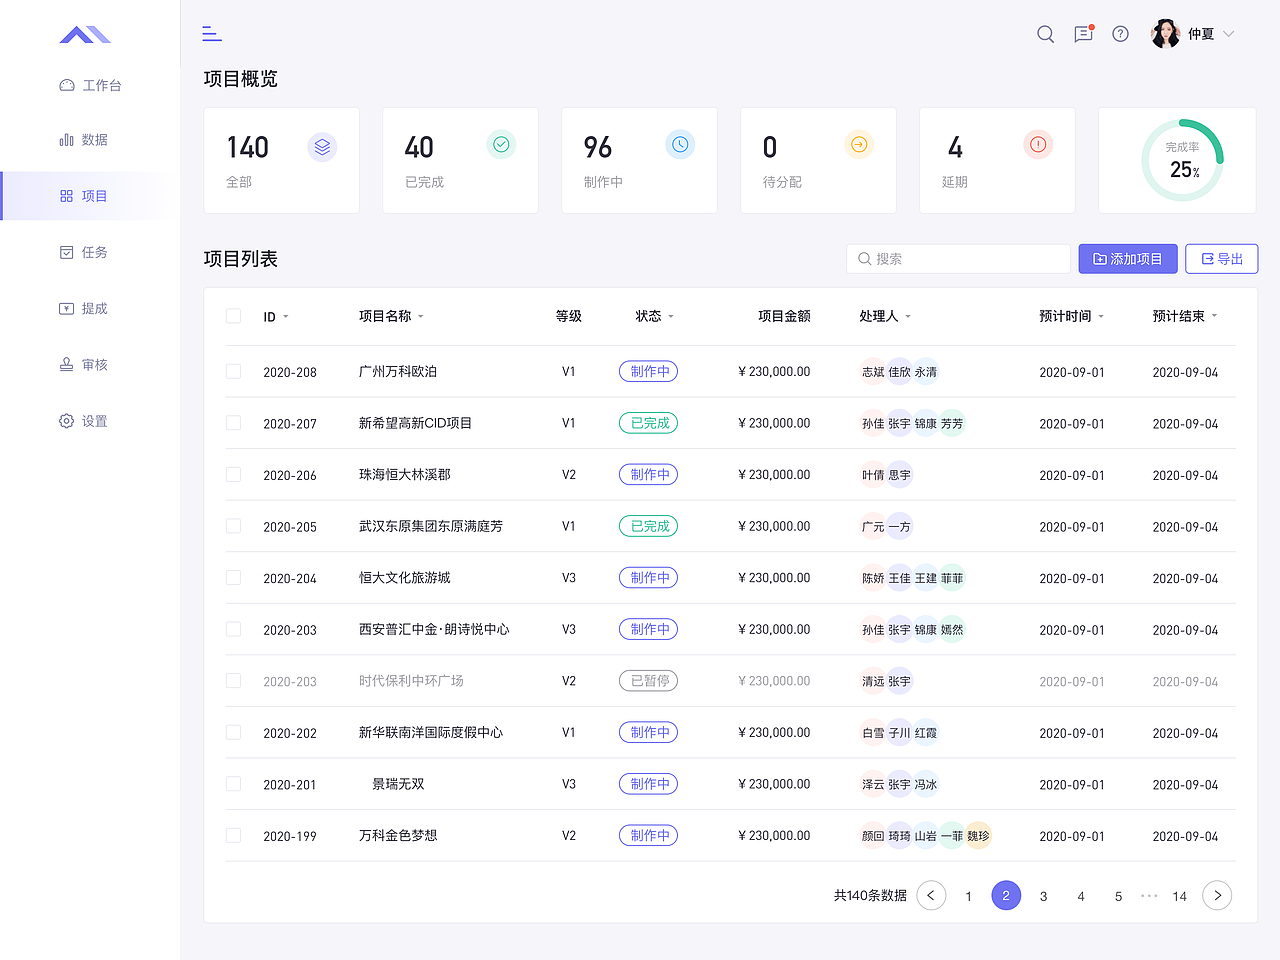Click the 工作台 cloud icon in the sidebar

pyautogui.click(x=67, y=85)
